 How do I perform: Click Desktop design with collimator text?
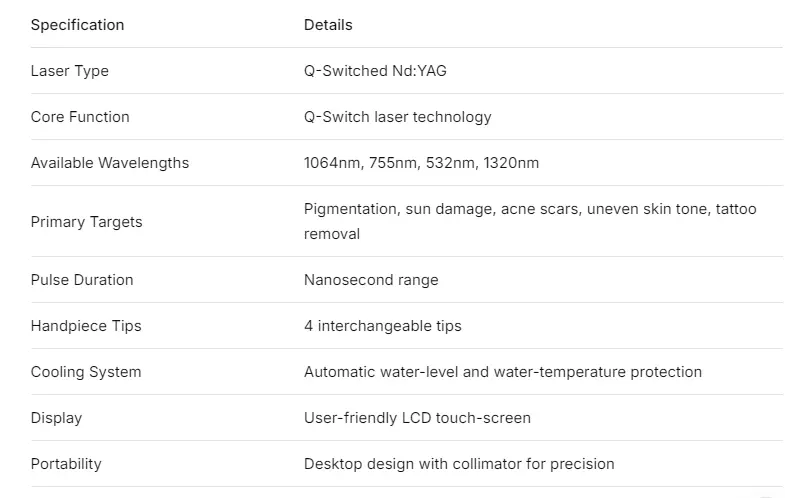click(x=459, y=464)
